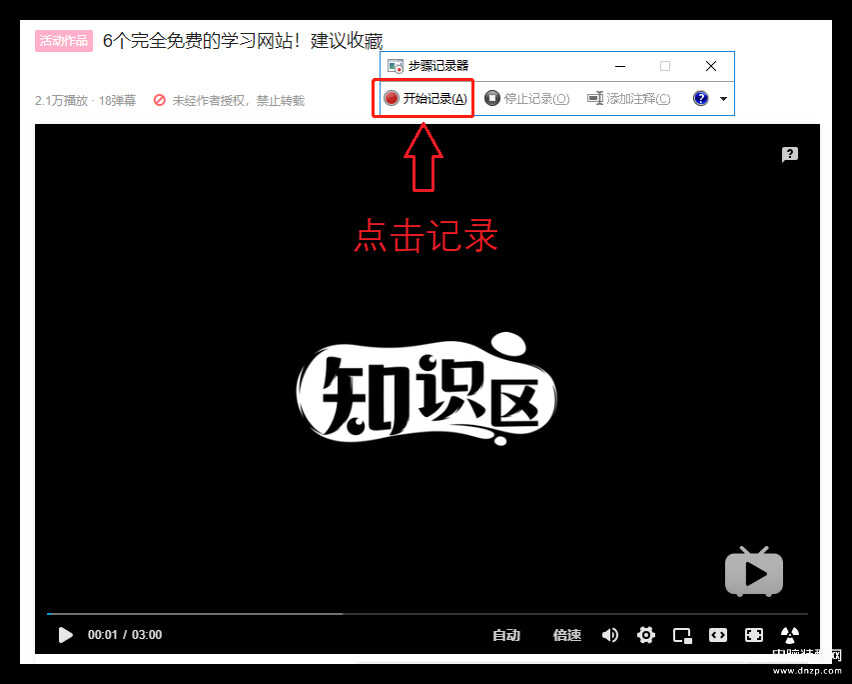Click the 活动作品 pink tag
Screen dimensions: 852x684
point(64,41)
